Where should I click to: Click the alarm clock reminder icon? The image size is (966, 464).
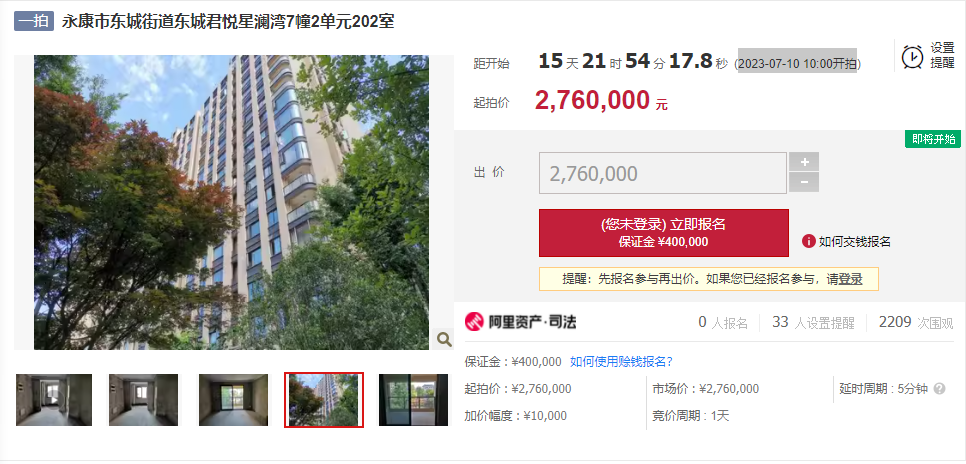(912, 56)
